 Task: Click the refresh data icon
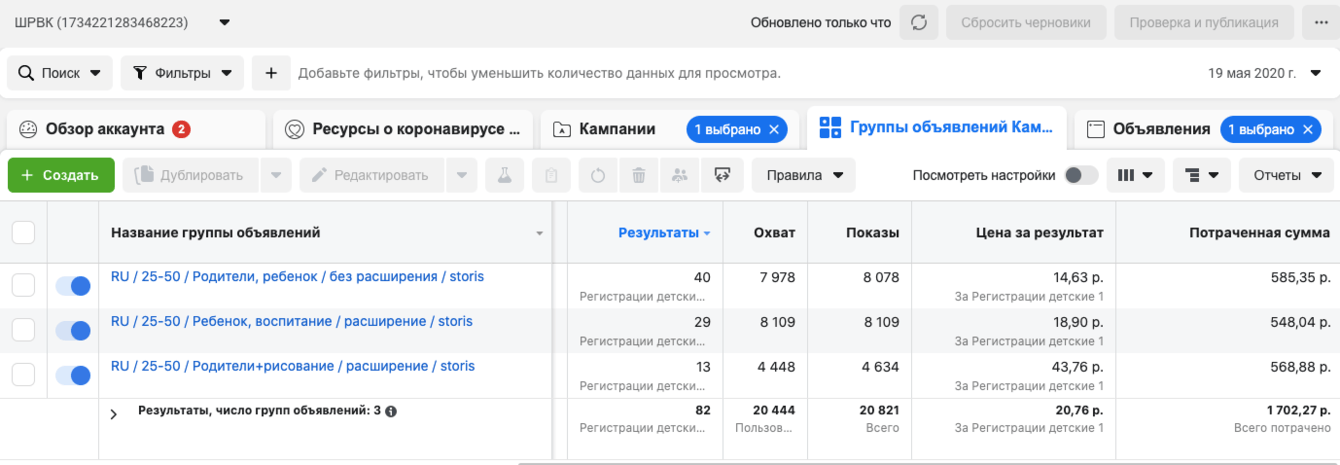(x=918, y=22)
